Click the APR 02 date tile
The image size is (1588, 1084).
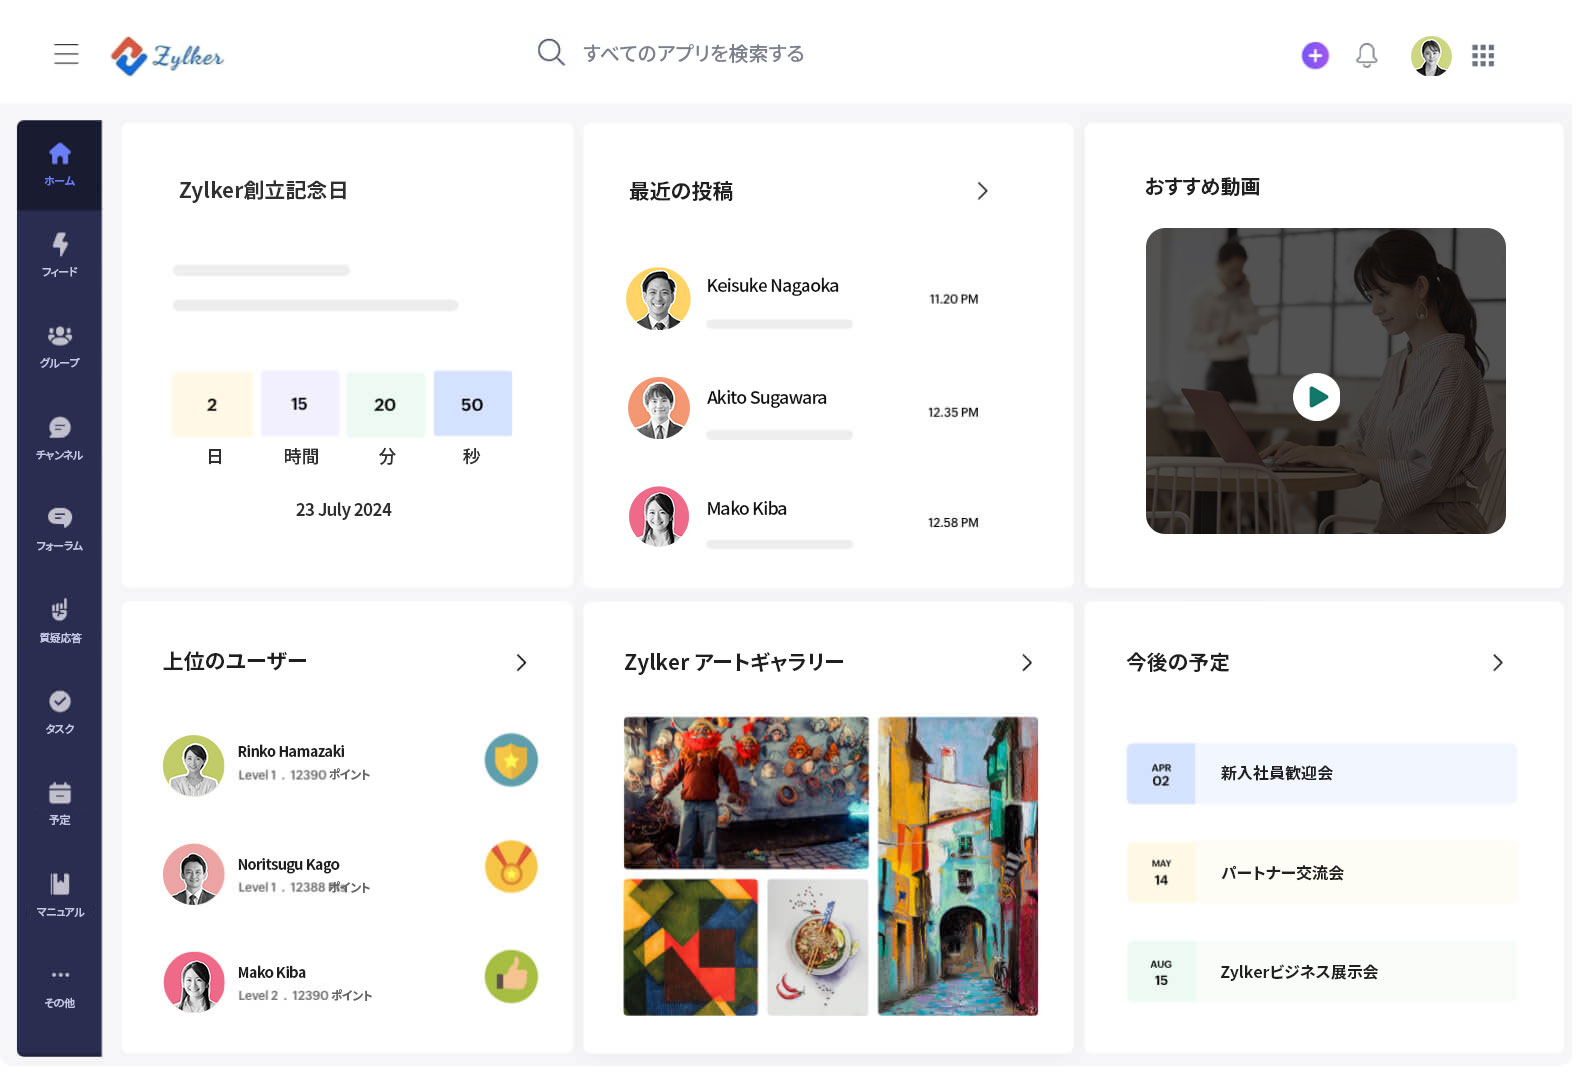coord(1161,774)
